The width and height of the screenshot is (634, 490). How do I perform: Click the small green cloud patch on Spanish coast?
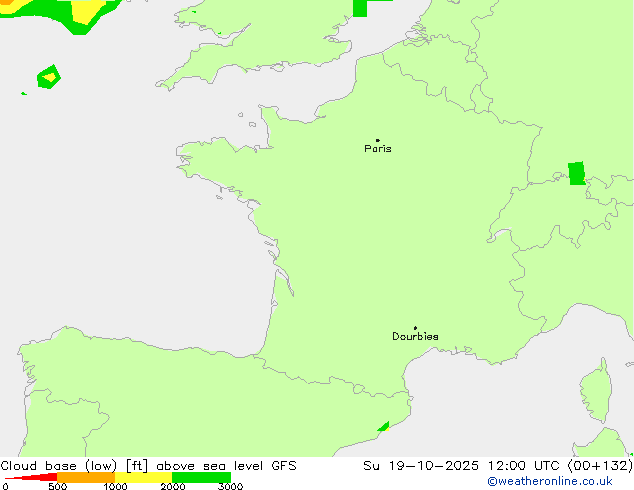point(383,427)
